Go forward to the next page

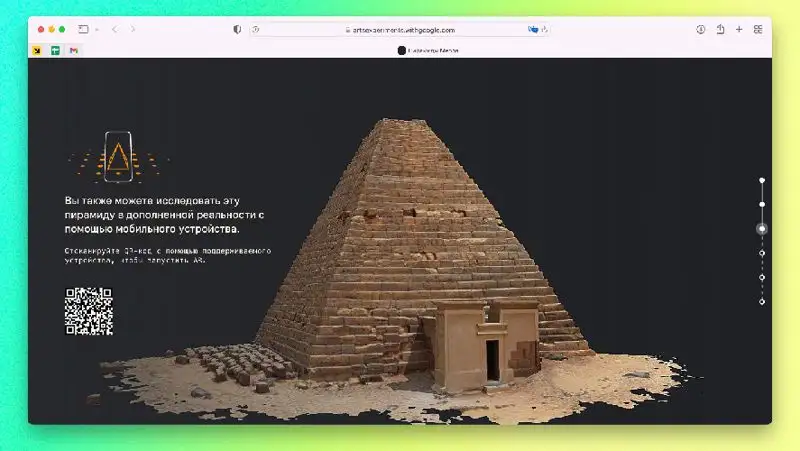pyautogui.click(x=133, y=30)
